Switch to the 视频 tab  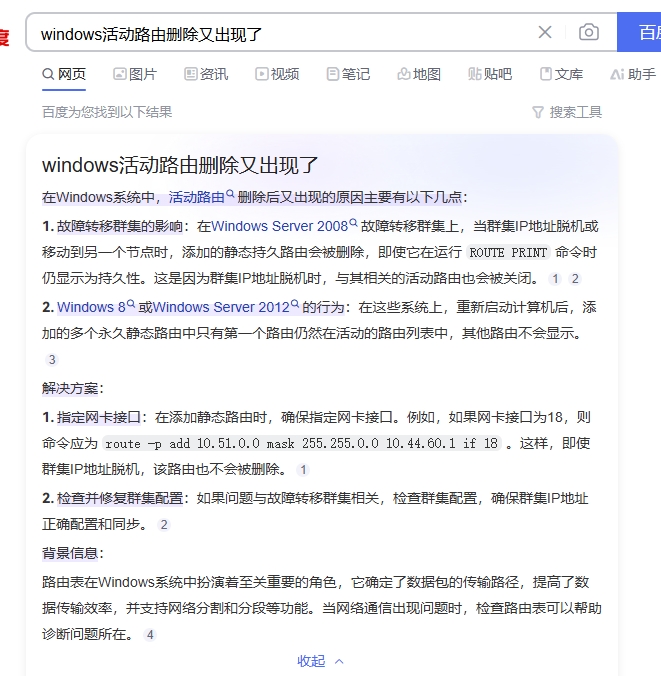coord(277,74)
